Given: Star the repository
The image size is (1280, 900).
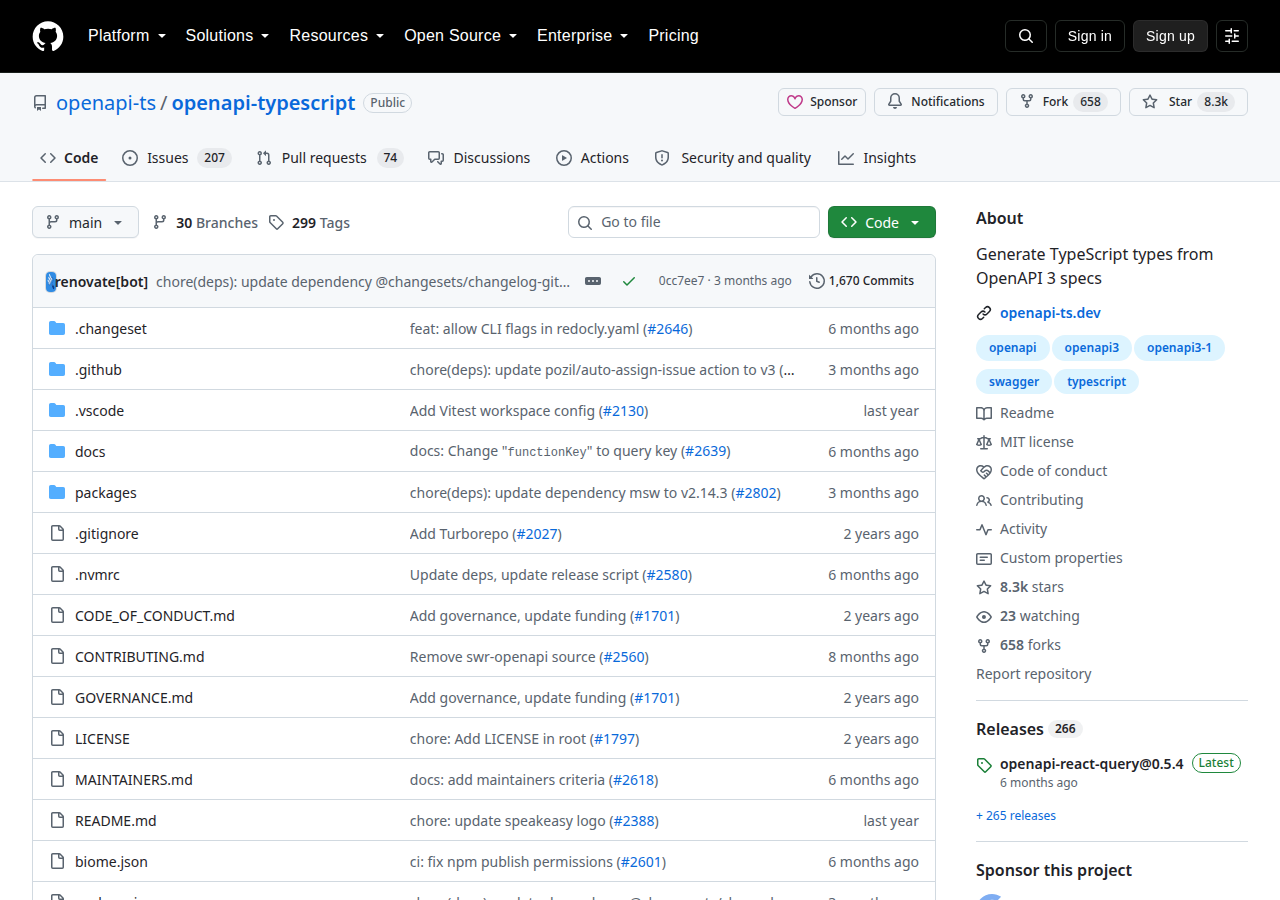Looking at the screenshot, I should (1188, 102).
